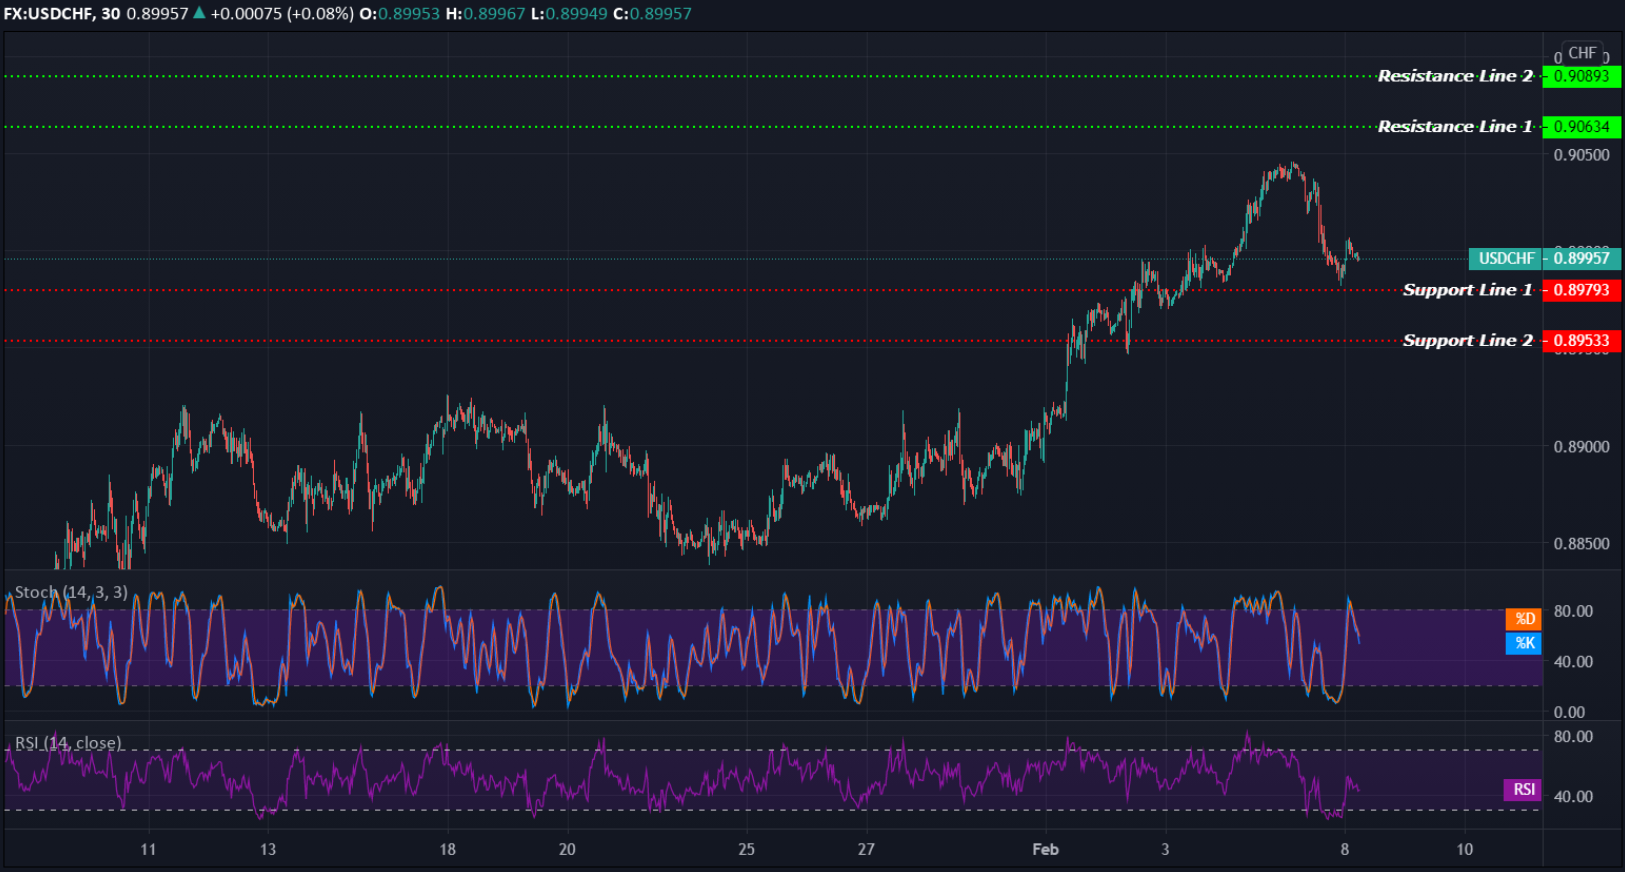Screen dimensions: 1625x872
Task: Click the USDCHF current price label
Action: tap(1506, 258)
